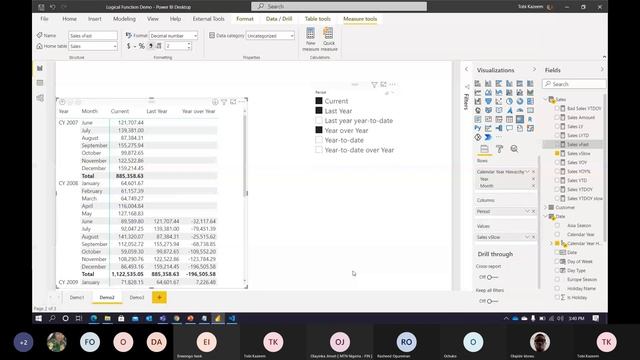This screenshot has width=640, height=360.
Task: Open Windows Start menu
Action: tap(38, 318)
